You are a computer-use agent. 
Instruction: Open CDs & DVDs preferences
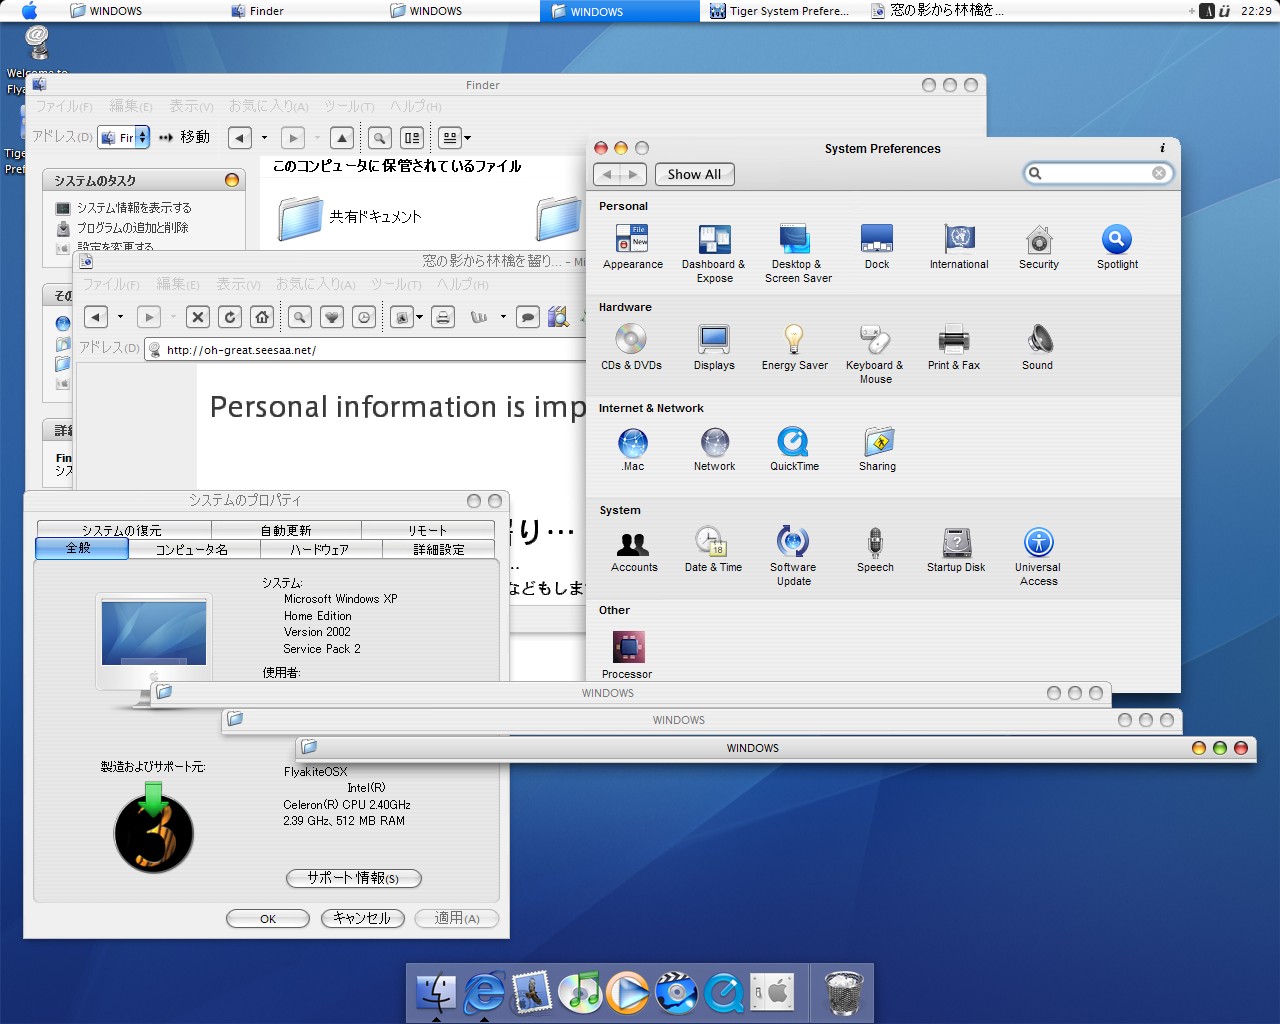pyautogui.click(x=631, y=348)
